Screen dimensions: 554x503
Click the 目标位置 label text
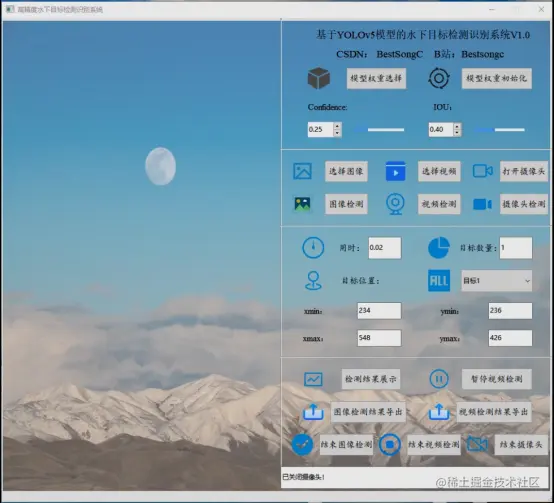pos(360,281)
